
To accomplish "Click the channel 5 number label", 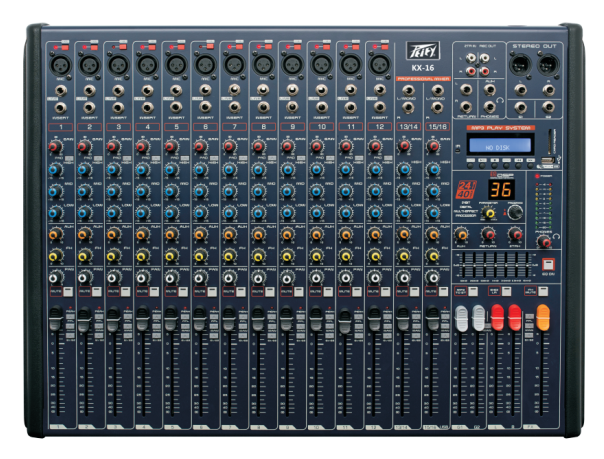I will click(x=176, y=127).
